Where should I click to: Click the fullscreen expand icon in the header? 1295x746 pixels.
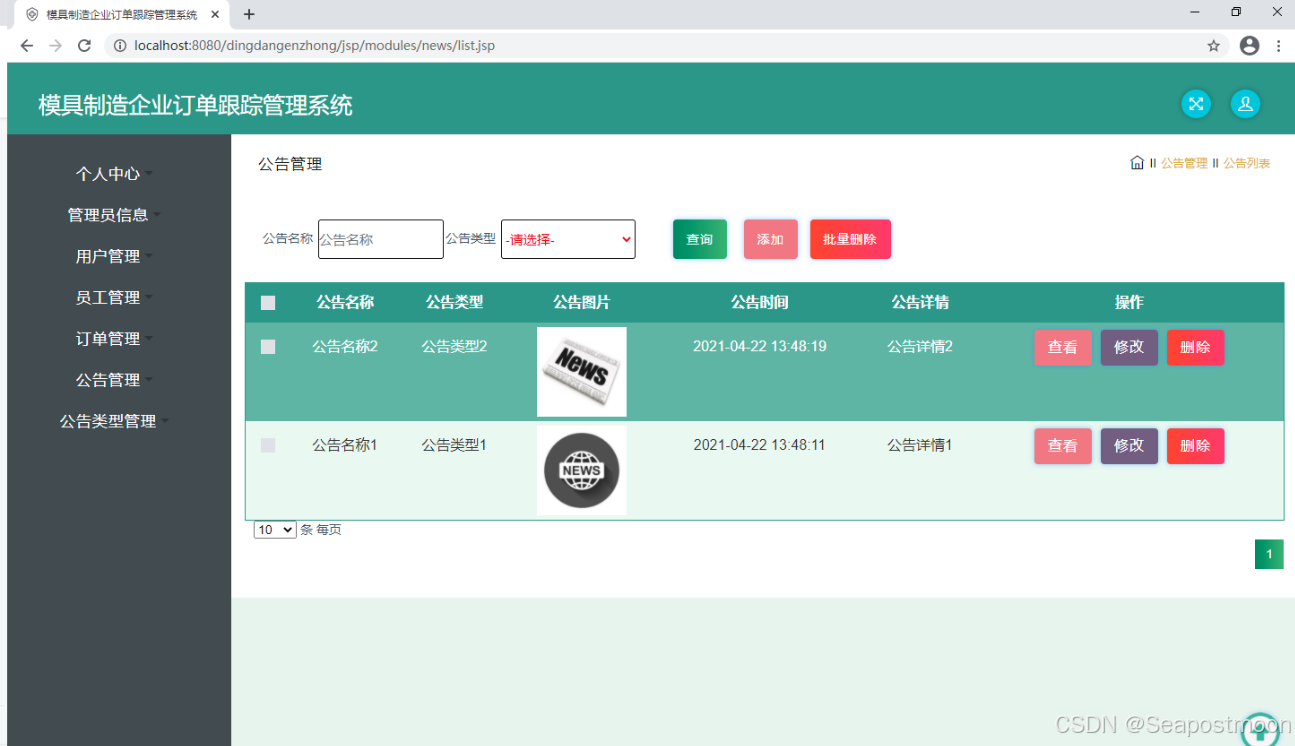coord(1196,104)
